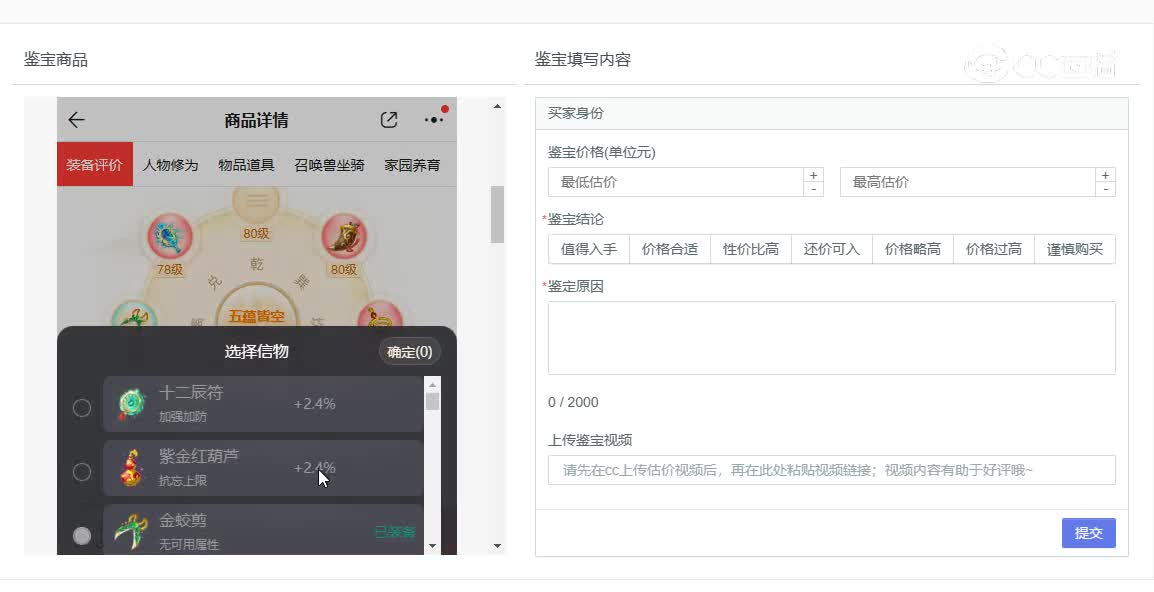The image size is (1154, 592).
Task: Click the +2.4% value of 十二辰符
Action: click(315, 404)
